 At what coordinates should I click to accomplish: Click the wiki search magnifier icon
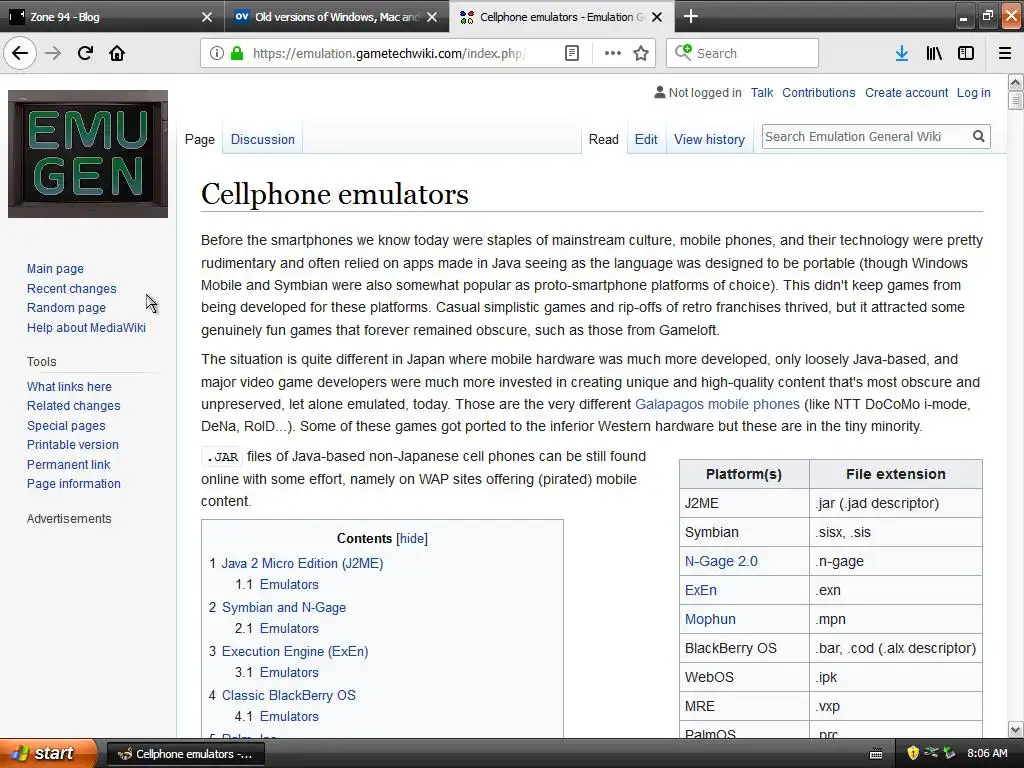(x=978, y=136)
